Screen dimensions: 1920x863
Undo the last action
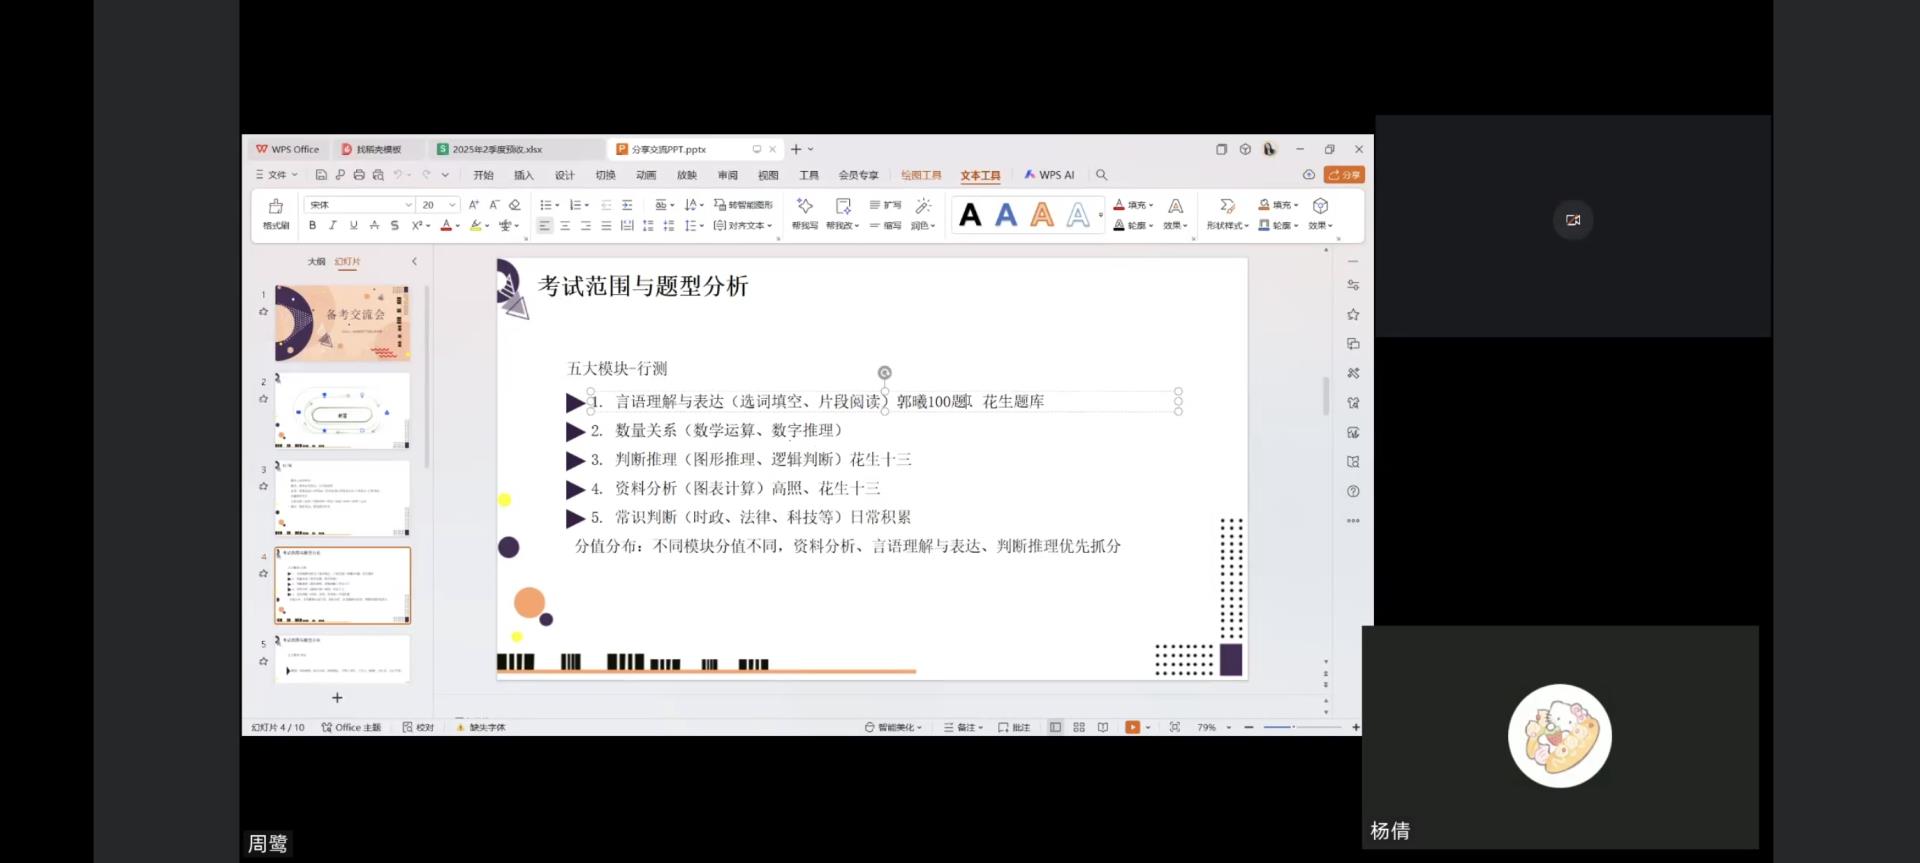pyautogui.click(x=398, y=175)
